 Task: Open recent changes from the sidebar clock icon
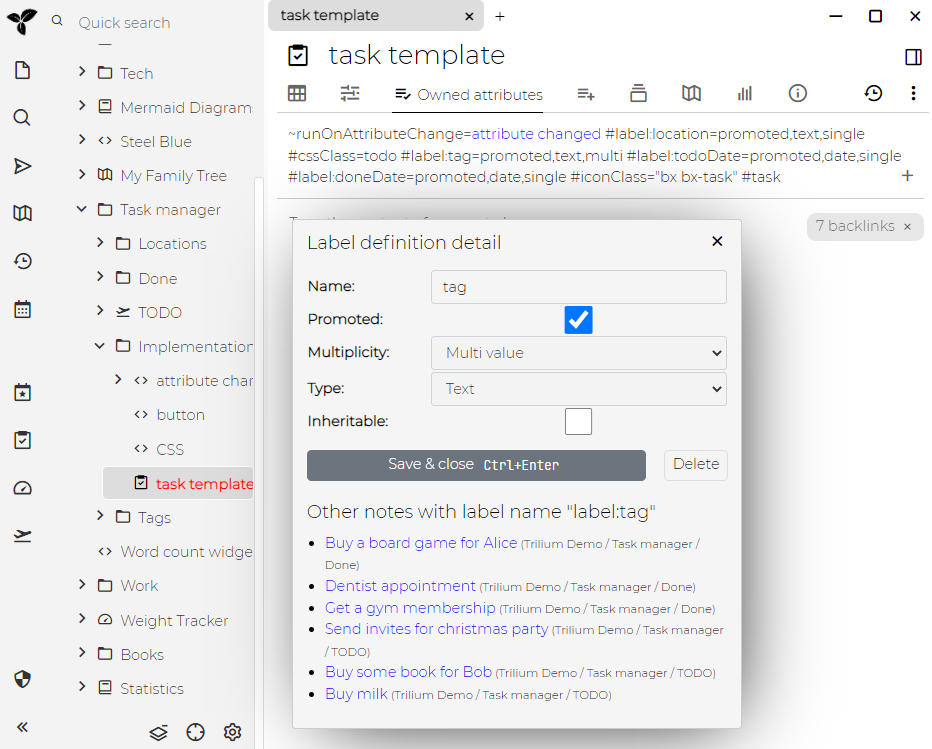point(21,261)
